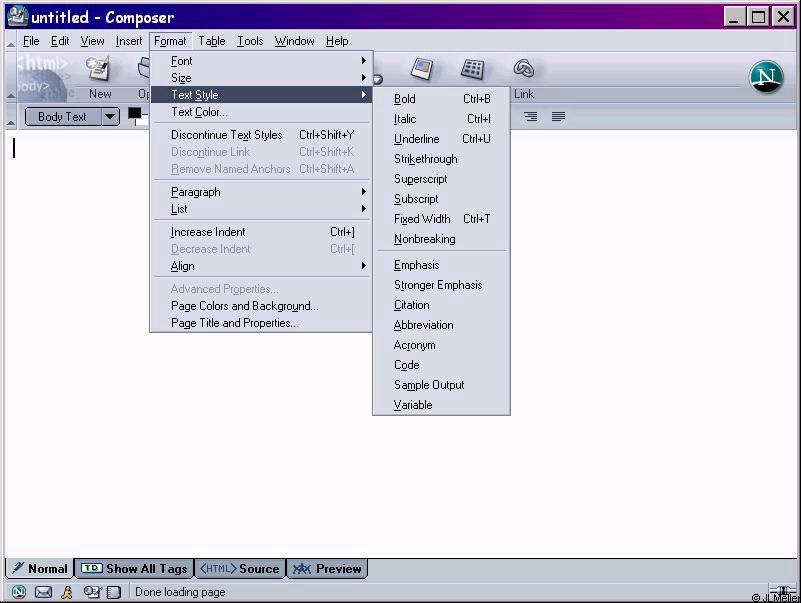Toggle Fixed Width text style
Viewport: 801px width, 603px height.
coord(441,219)
